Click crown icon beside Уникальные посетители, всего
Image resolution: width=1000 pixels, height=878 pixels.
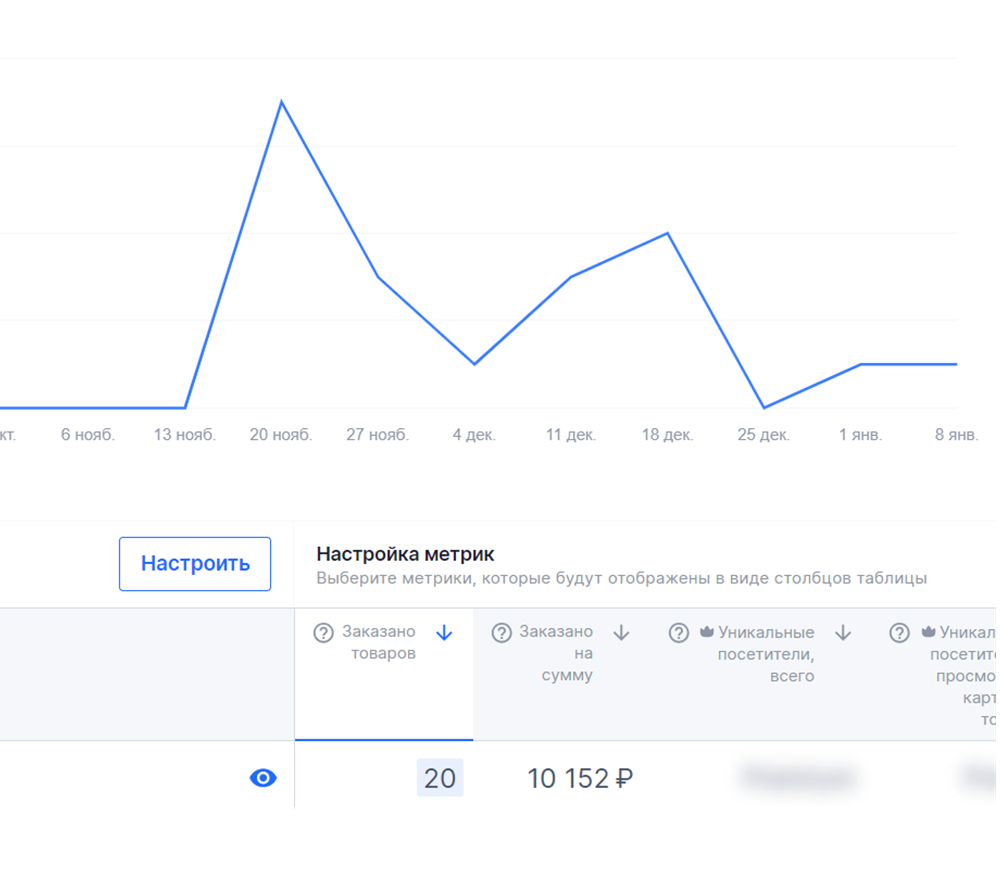click(707, 632)
